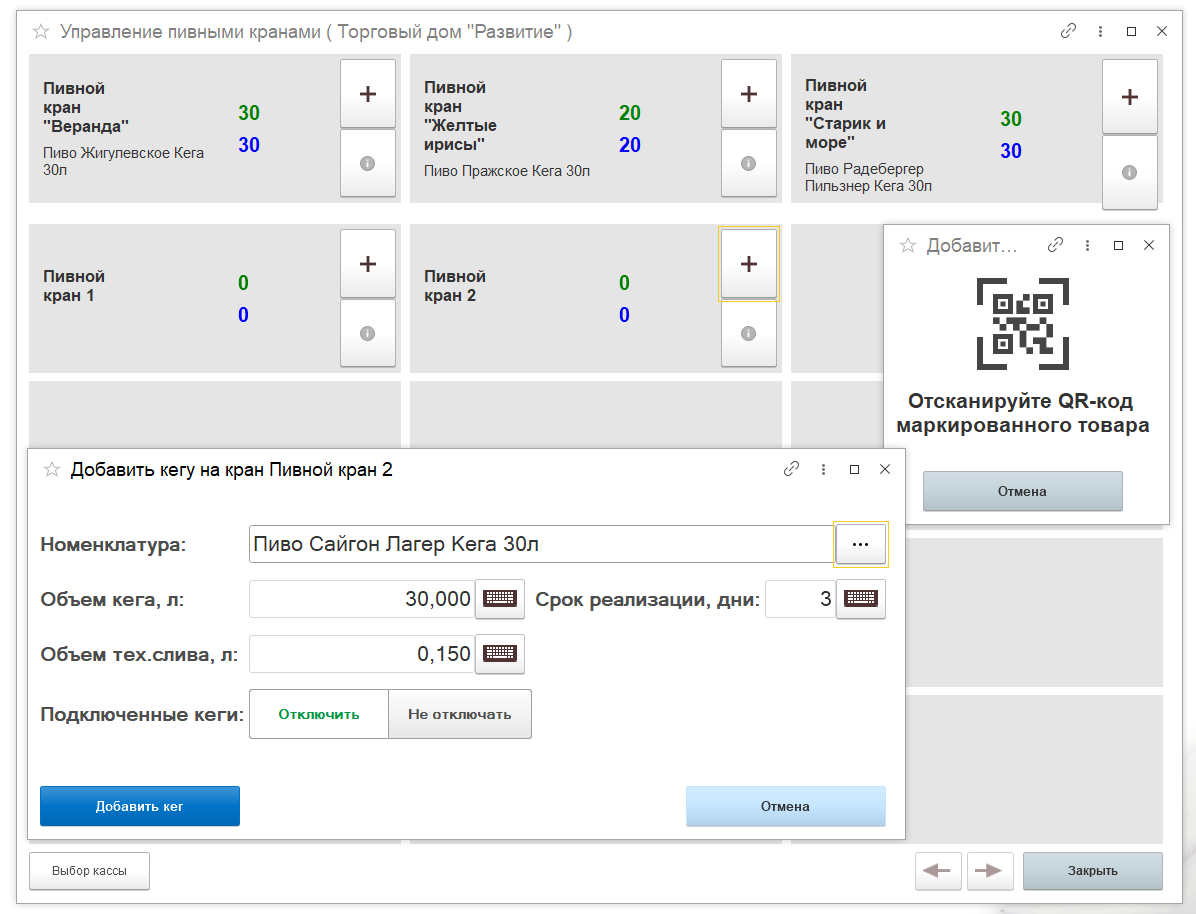Go to next page with right arrow

point(989,871)
